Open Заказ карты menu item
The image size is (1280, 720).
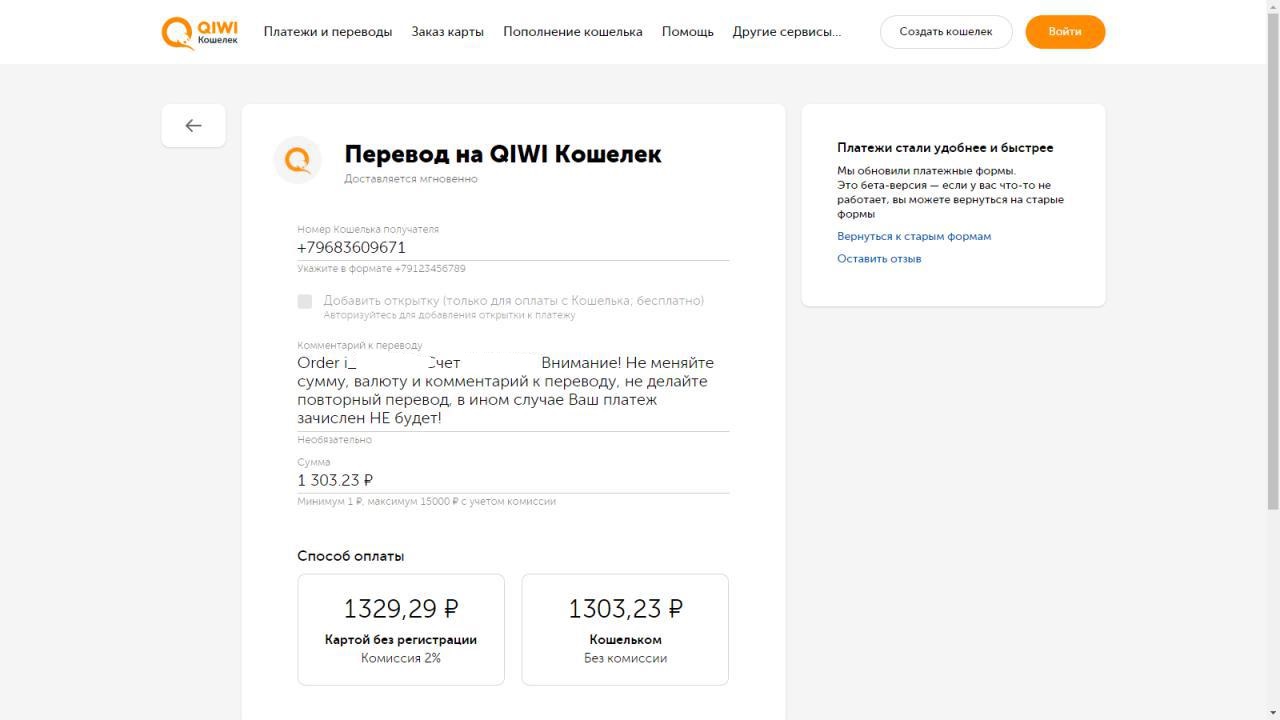[x=447, y=32]
